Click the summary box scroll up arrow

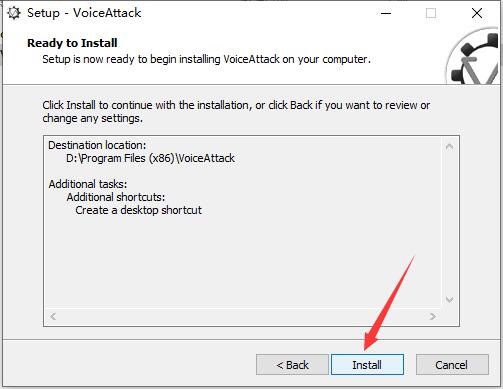449,146
